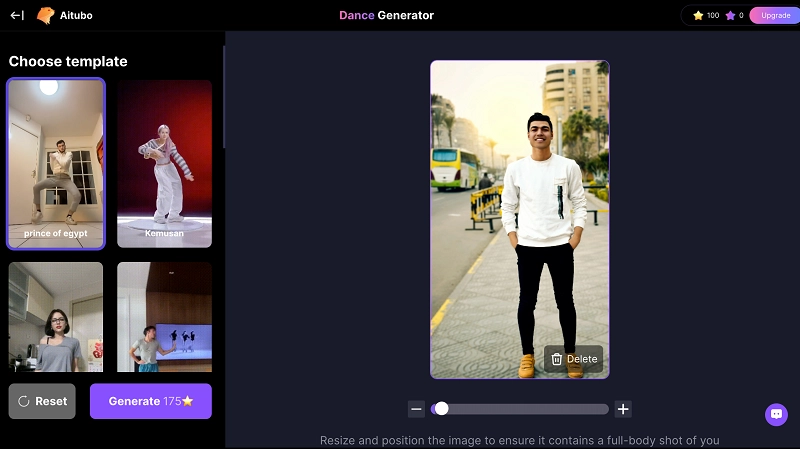Viewport: 800px width, 449px height.
Task: Select the prince of egypt template
Action: pos(56,163)
